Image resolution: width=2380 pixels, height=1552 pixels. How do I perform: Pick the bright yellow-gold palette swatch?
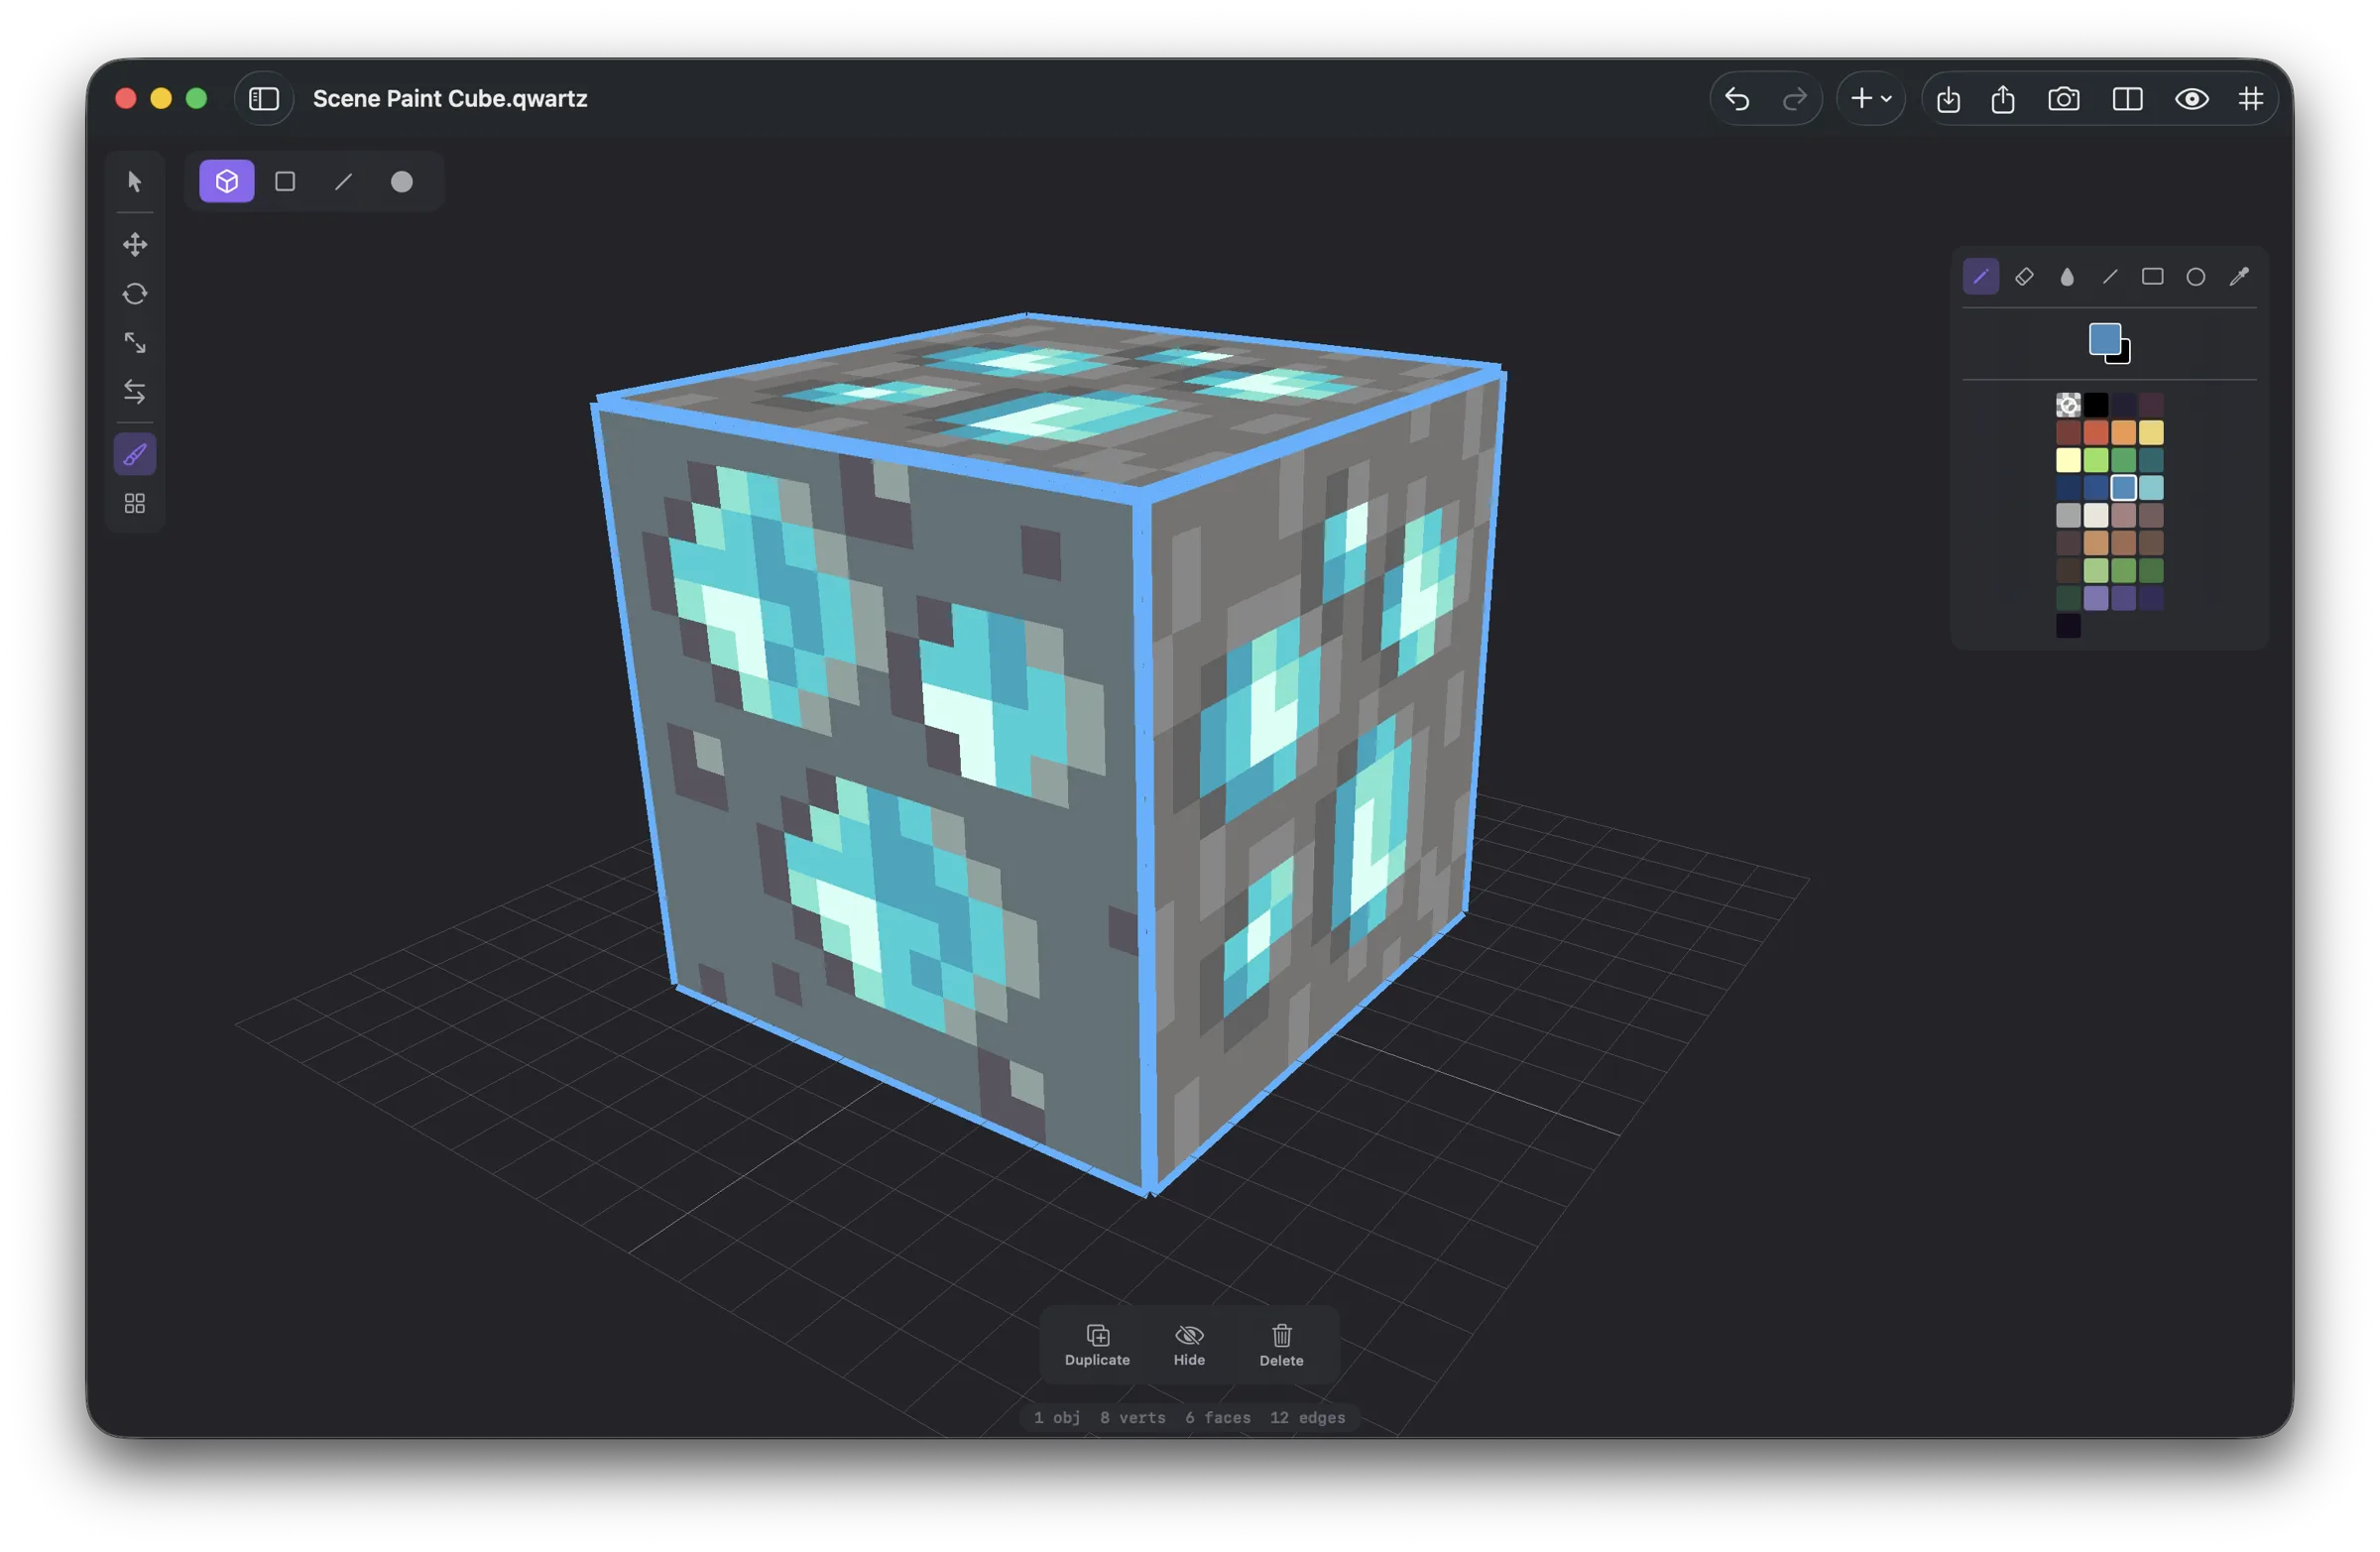[x=2151, y=433]
